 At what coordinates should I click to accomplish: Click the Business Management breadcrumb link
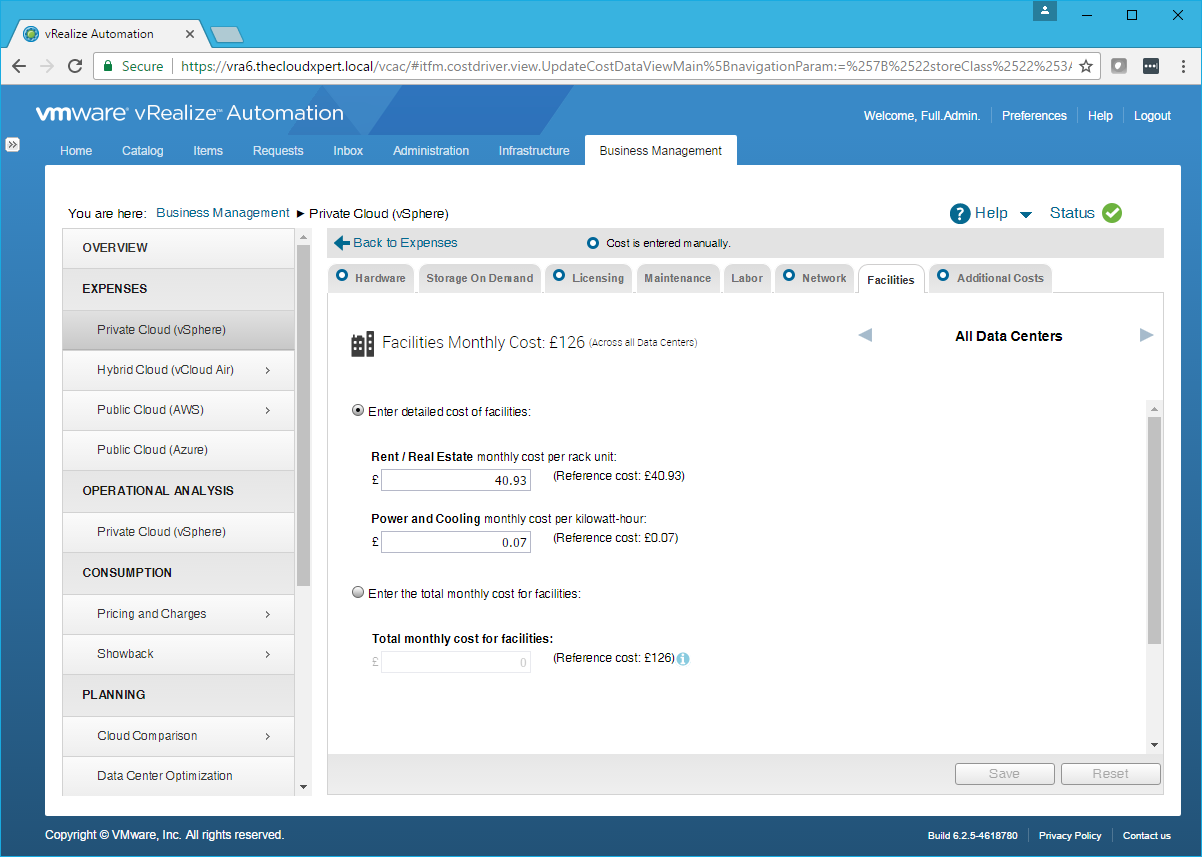click(x=223, y=213)
